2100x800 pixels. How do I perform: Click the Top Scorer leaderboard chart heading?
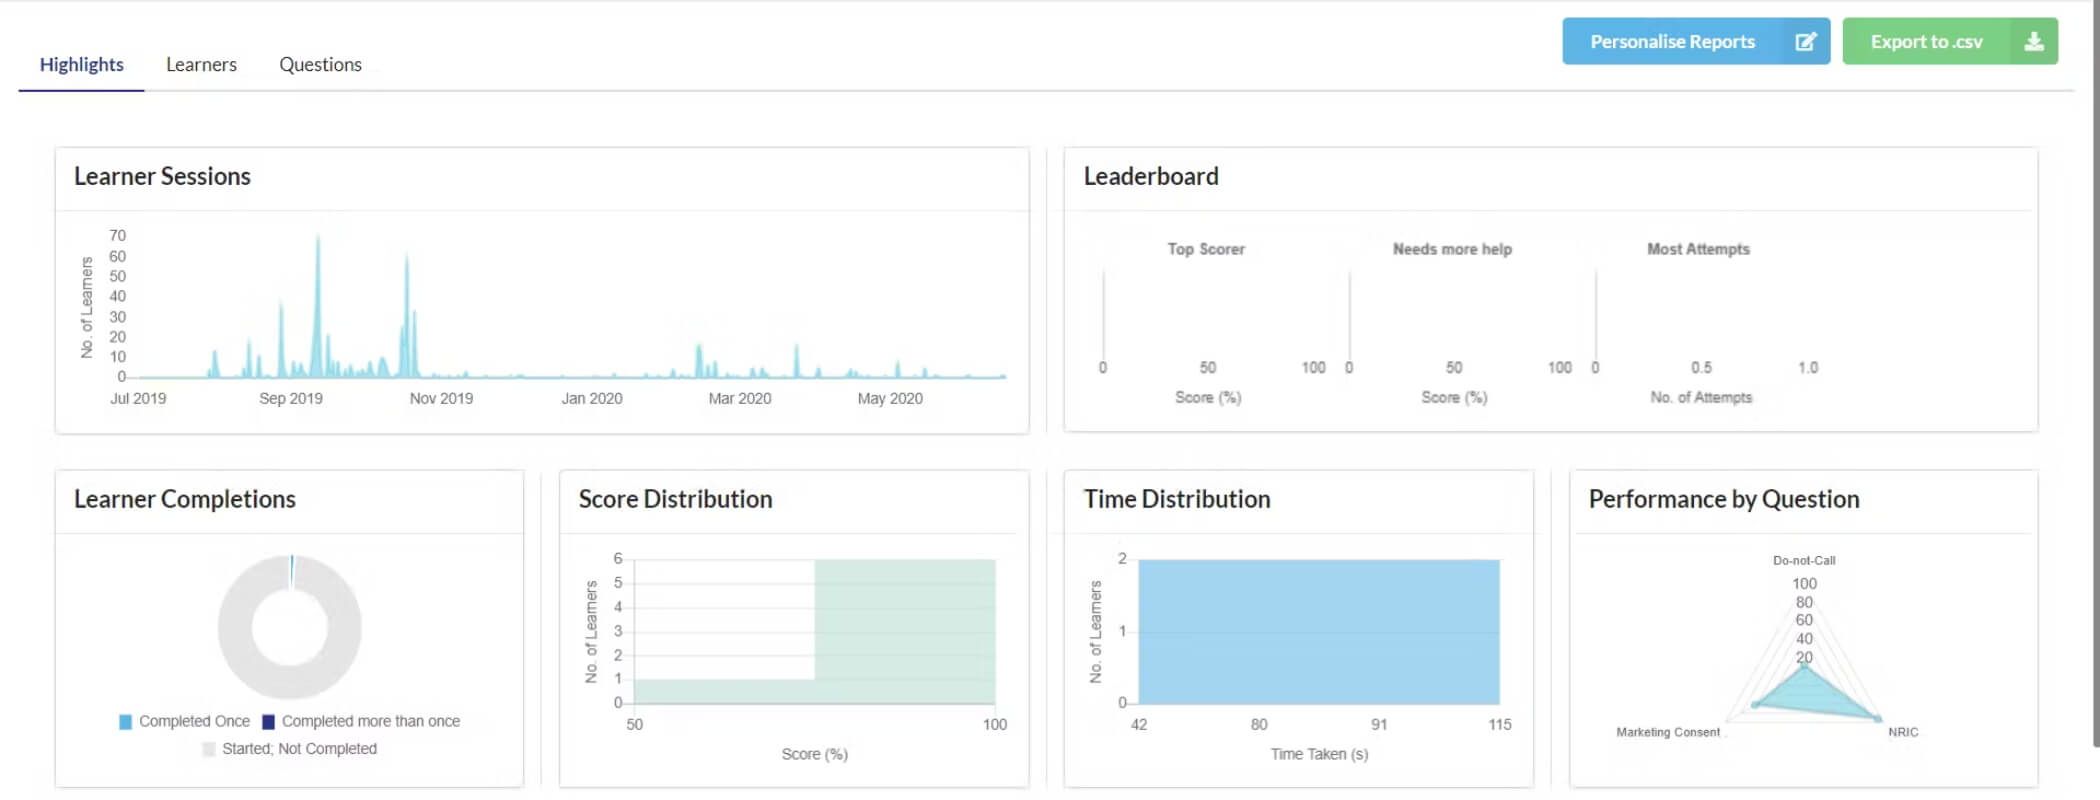(1206, 249)
